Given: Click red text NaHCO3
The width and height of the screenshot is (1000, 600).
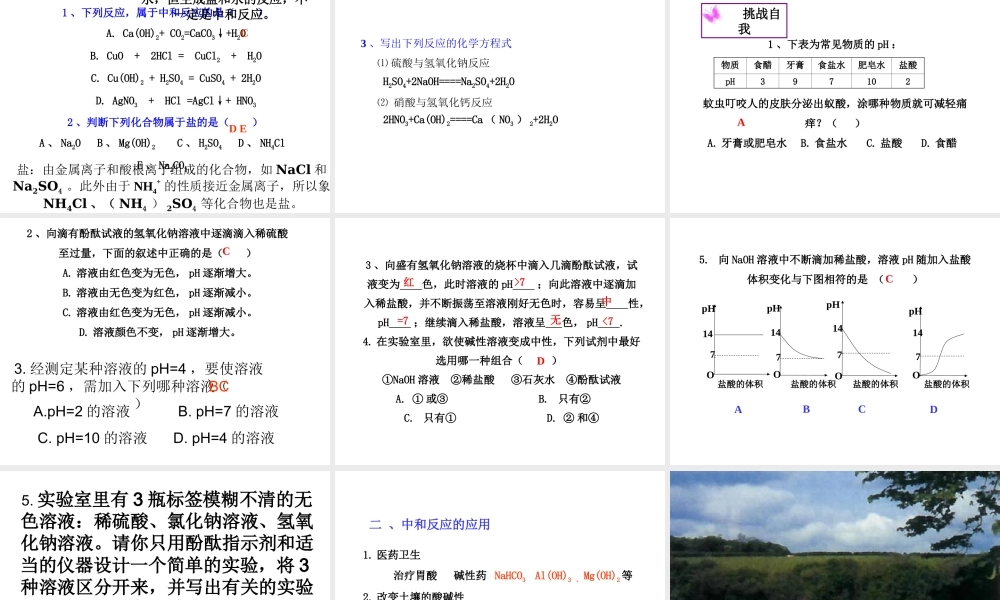Looking at the screenshot, I should 510,576.
